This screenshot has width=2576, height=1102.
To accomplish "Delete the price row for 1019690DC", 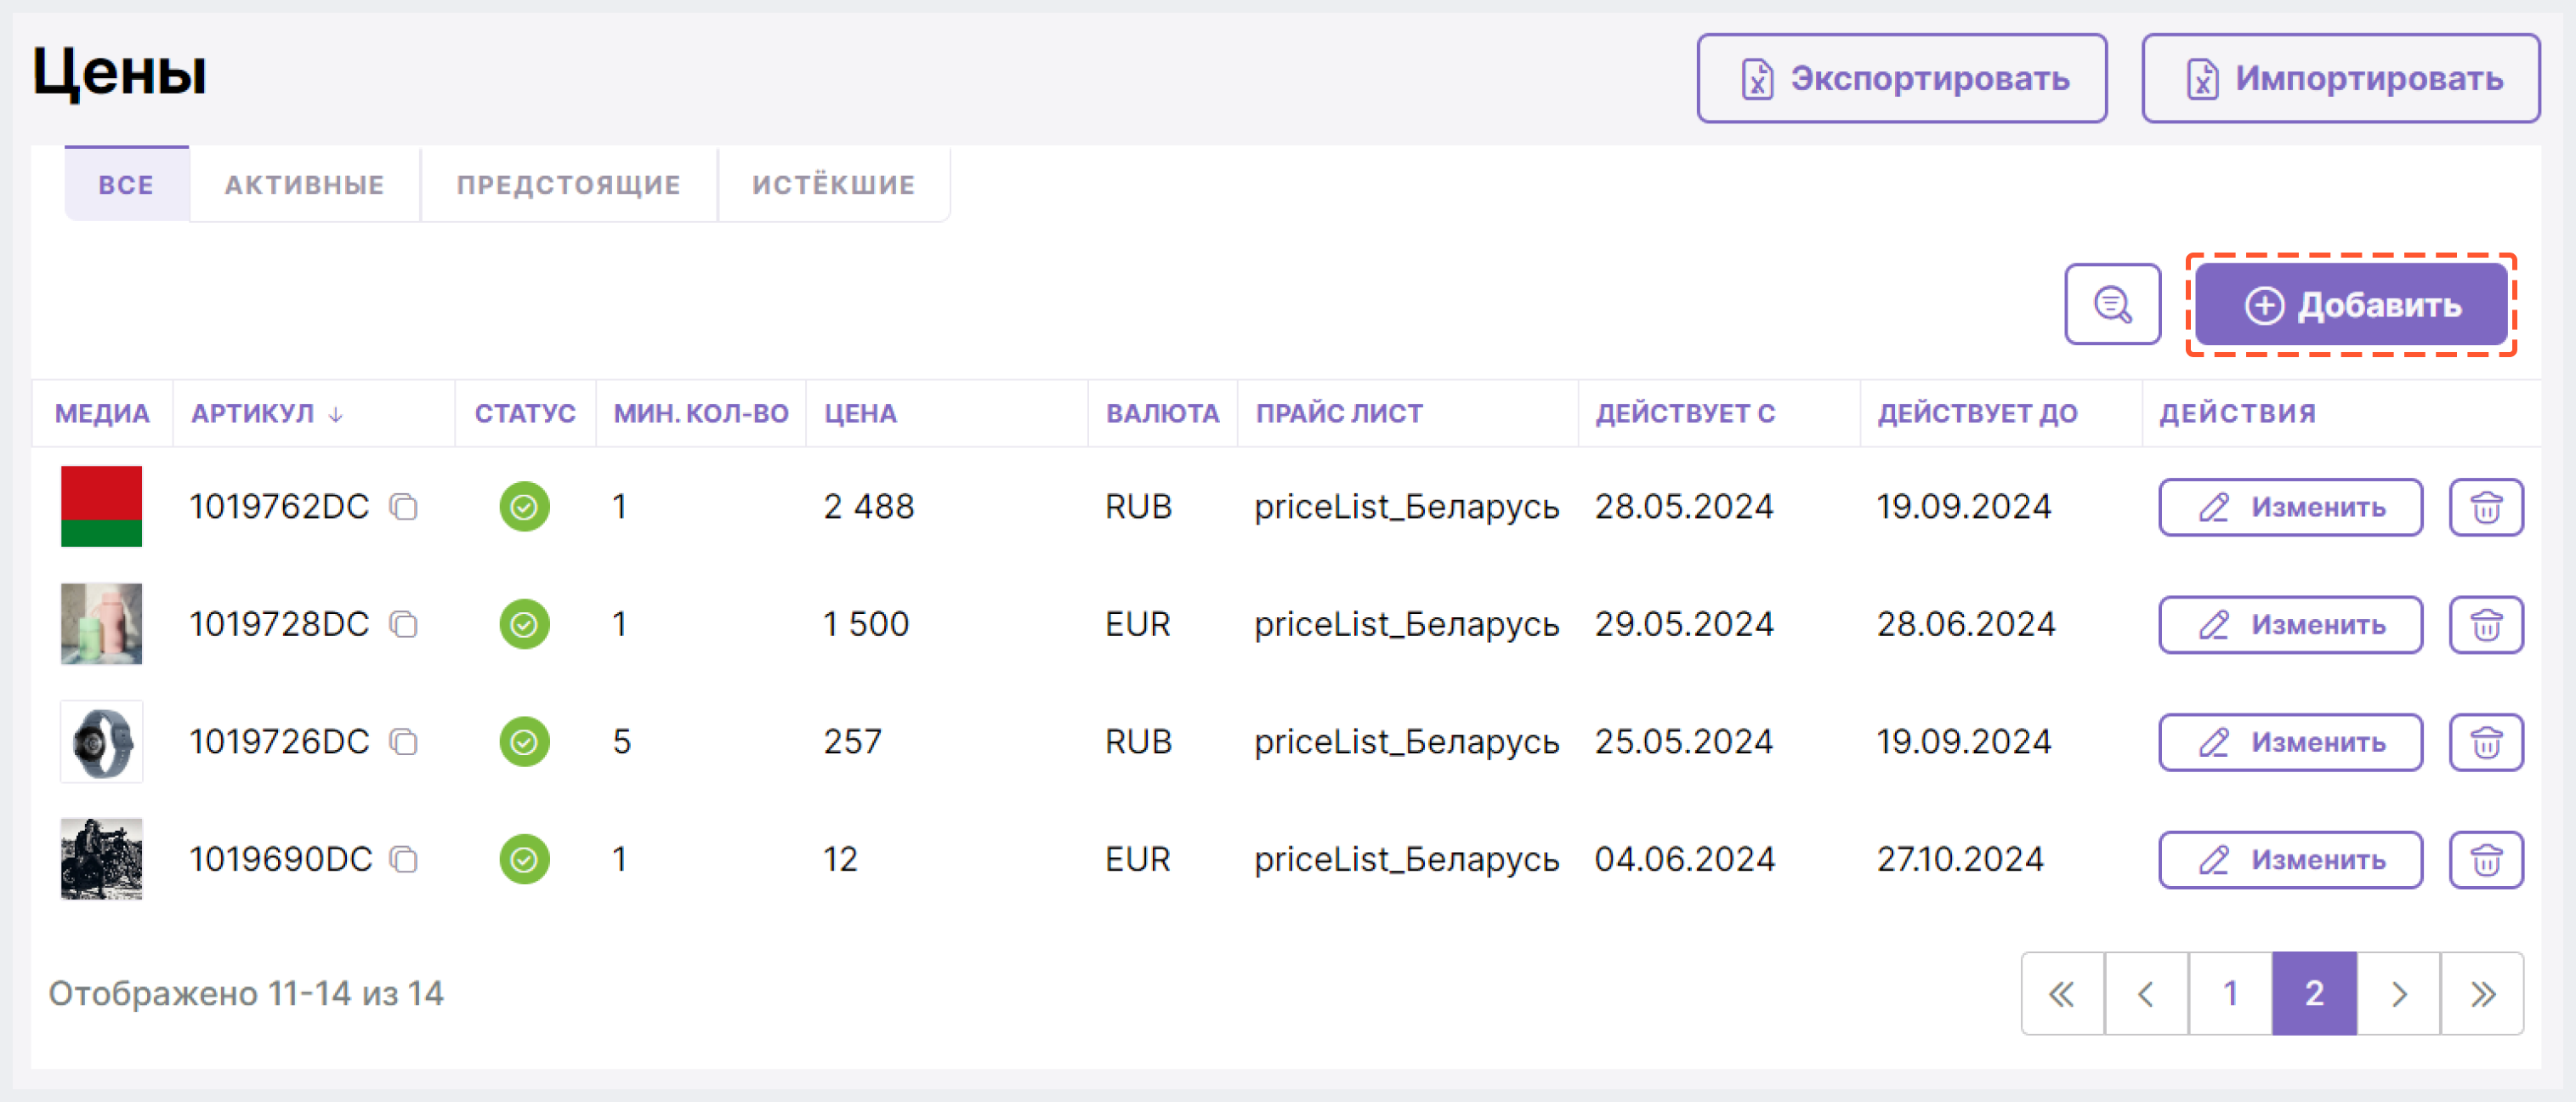I will (x=2486, y=859).
